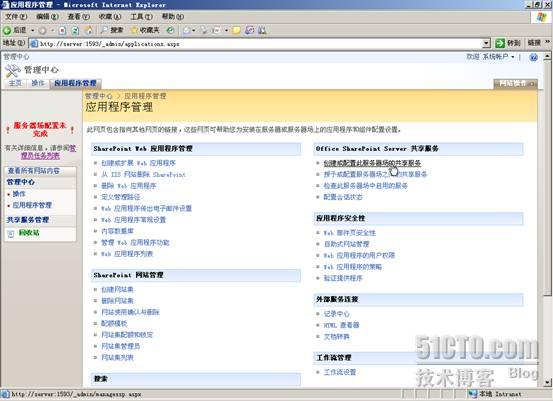
Task: Select the 应用程序管理 tab
Action: pos(75,83)
